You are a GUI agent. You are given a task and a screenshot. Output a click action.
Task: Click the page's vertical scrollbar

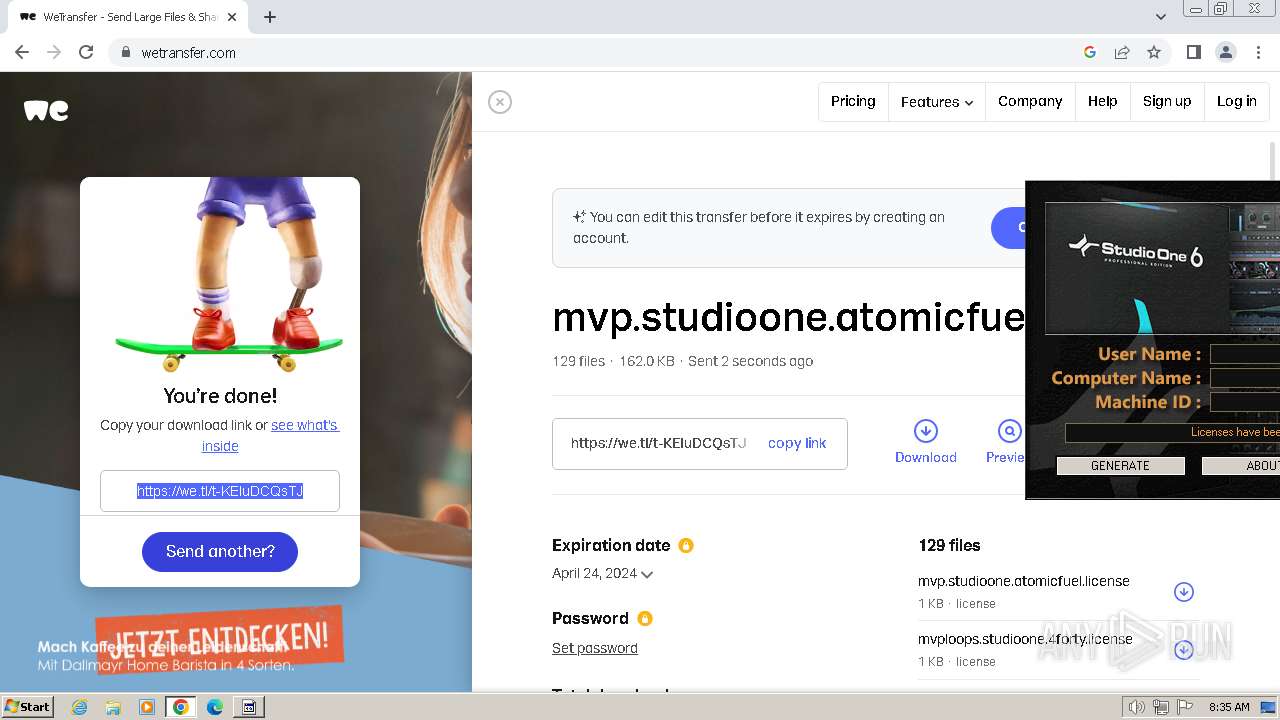click(x=1273, y=160)
